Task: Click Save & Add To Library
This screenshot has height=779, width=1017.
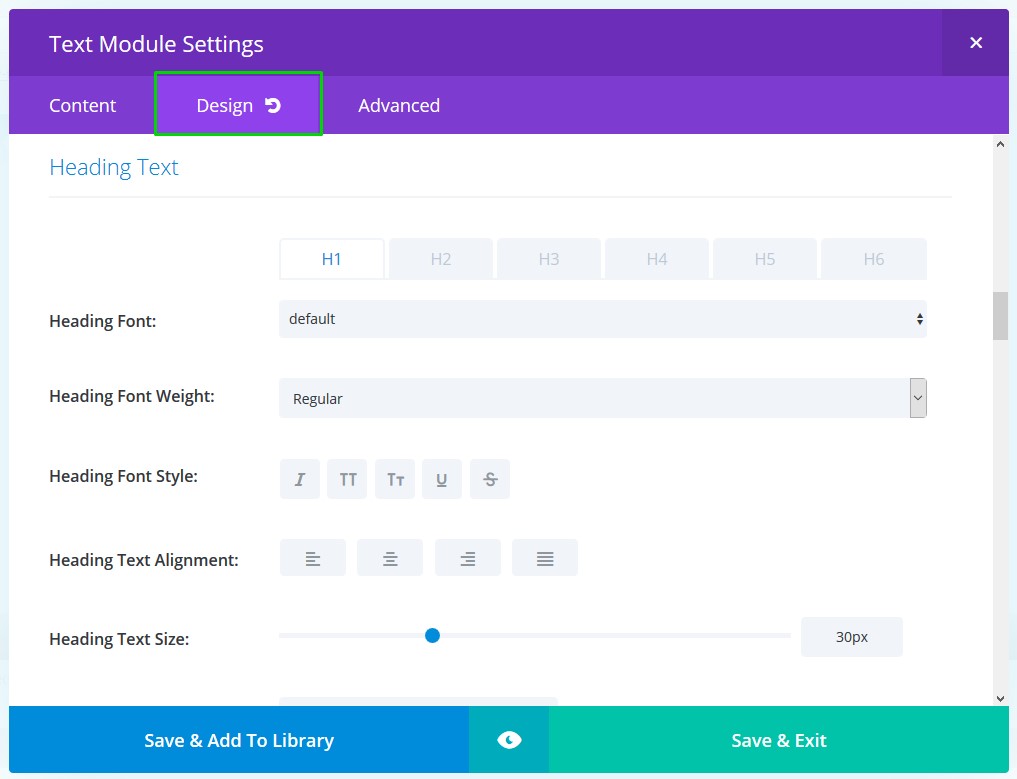Action: tap(239, 740)
